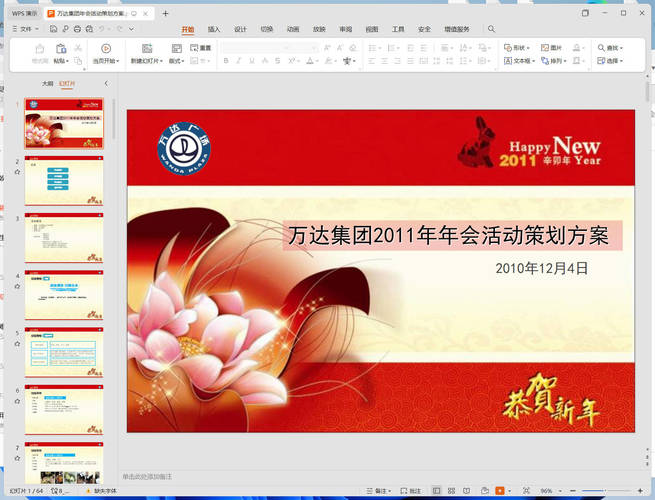The image size is (655, 500).
Task: Click the Paste (粘贴) icon
Action: [x=62, y=48]
